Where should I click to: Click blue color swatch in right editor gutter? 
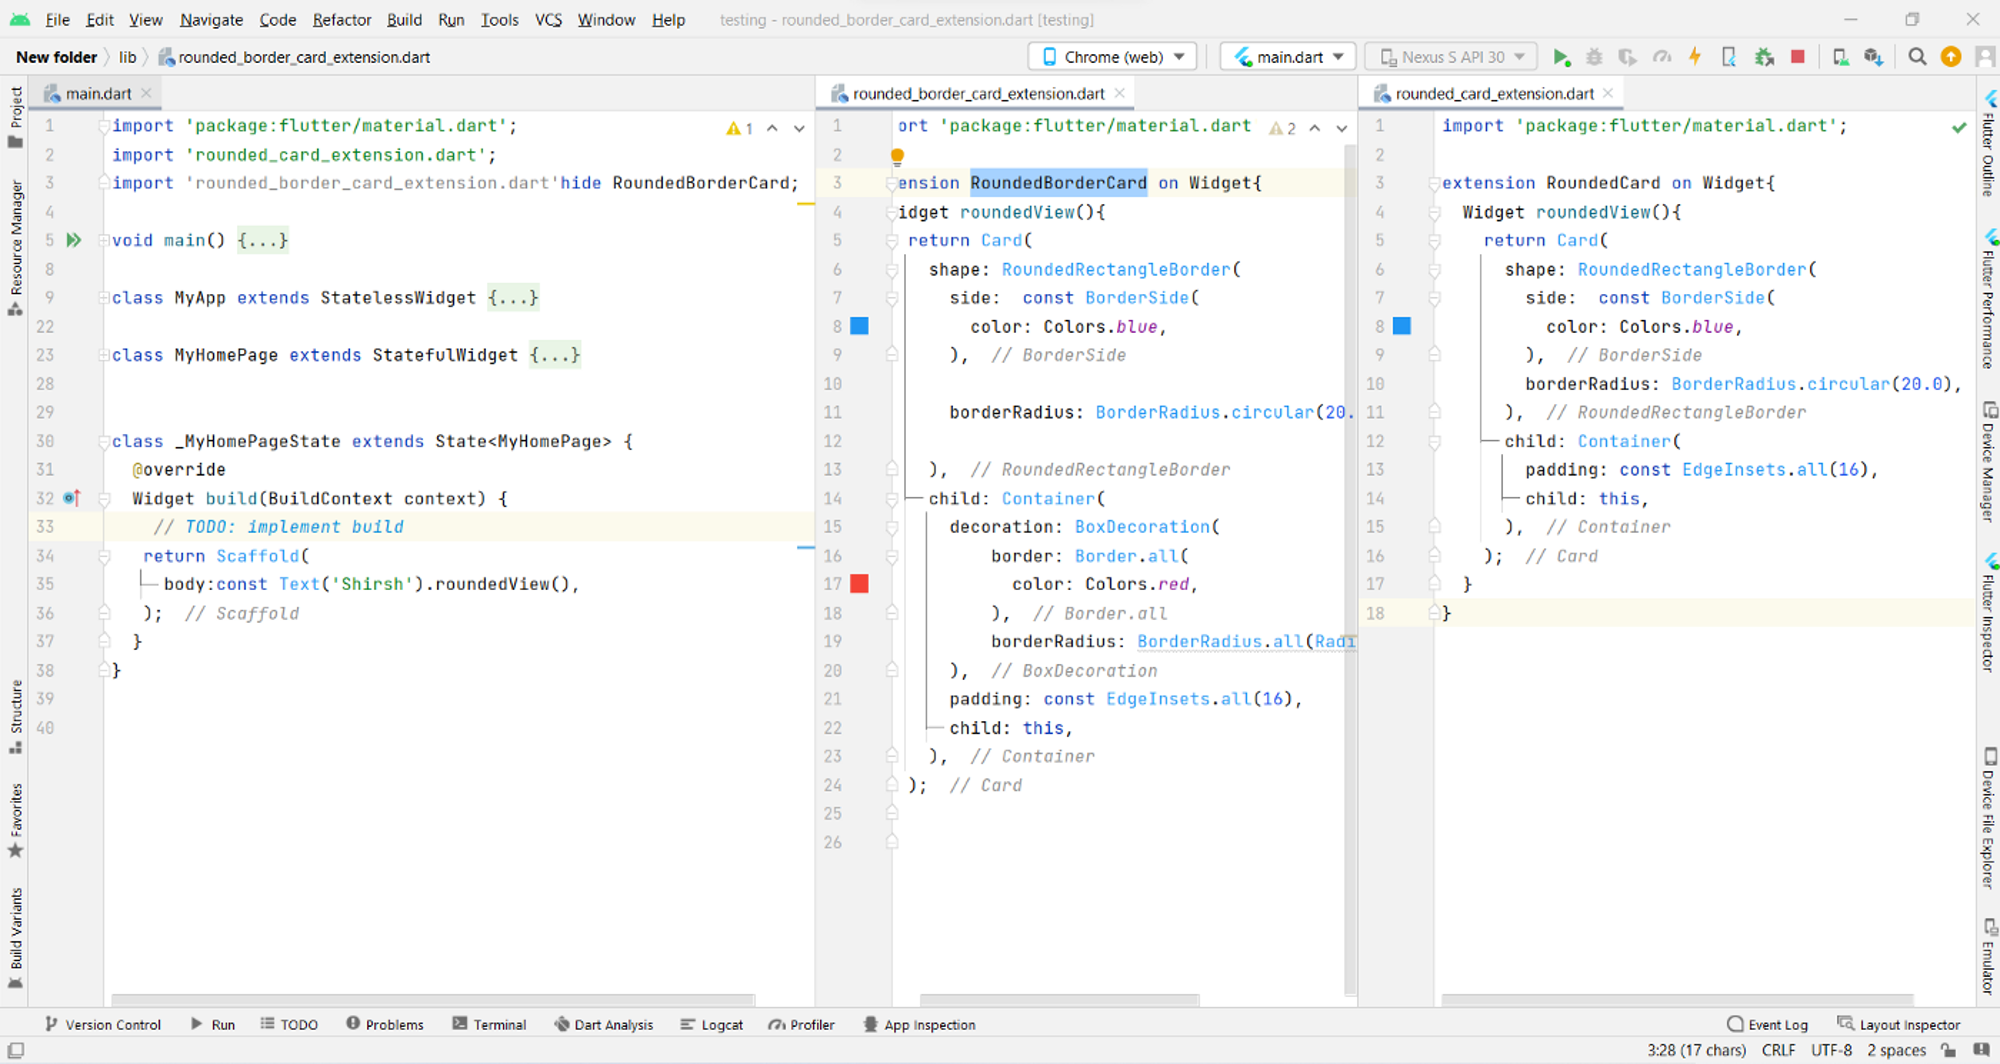1402,326
